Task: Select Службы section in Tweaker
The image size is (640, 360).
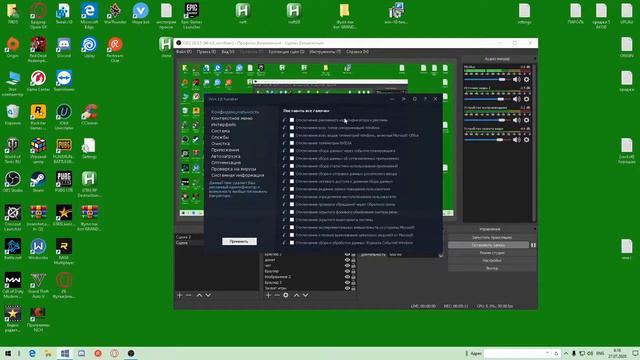Action: (220, 137)
